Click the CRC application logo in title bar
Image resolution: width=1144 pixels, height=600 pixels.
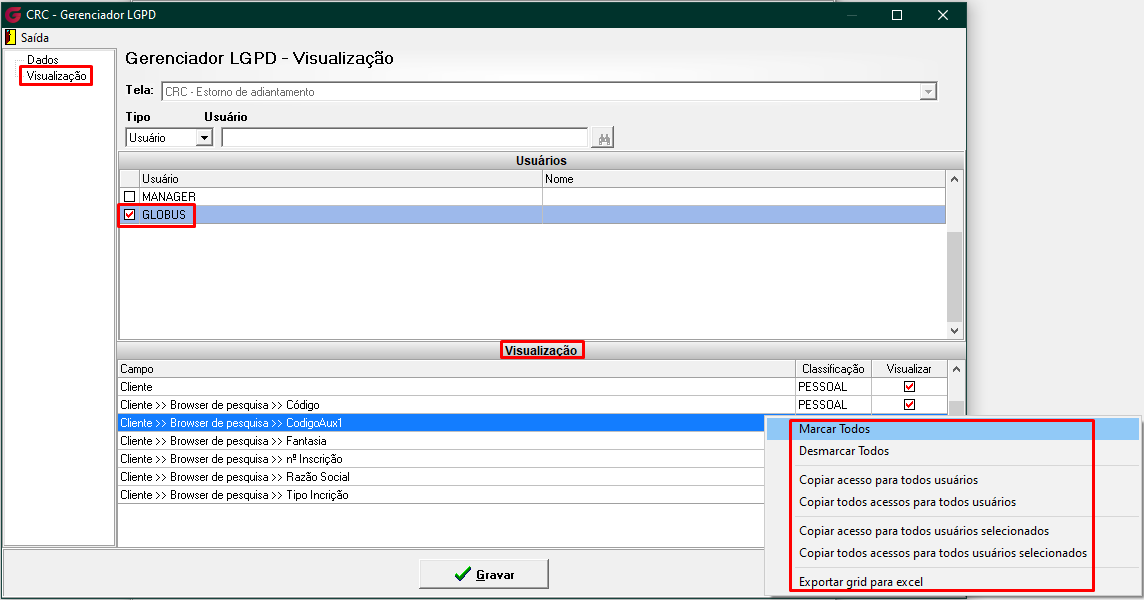coord(12,15)
